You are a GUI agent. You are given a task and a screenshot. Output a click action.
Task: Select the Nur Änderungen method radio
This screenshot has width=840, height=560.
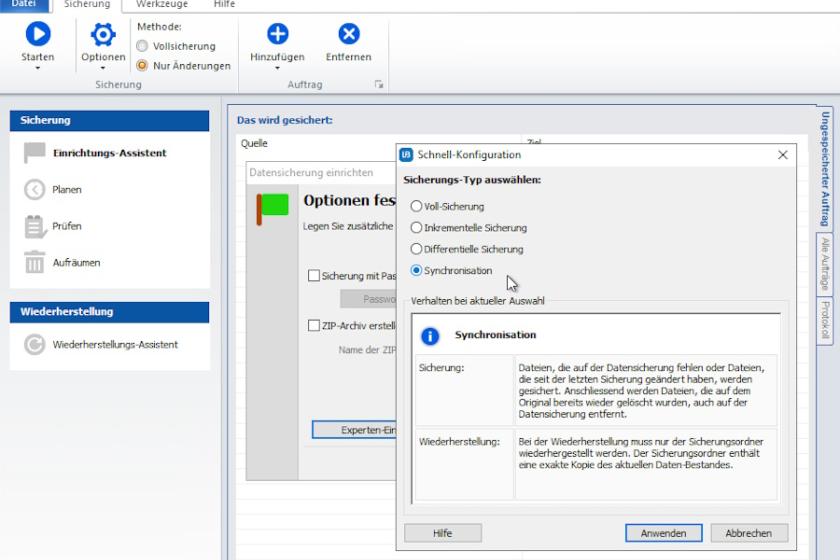coord(142,65)
